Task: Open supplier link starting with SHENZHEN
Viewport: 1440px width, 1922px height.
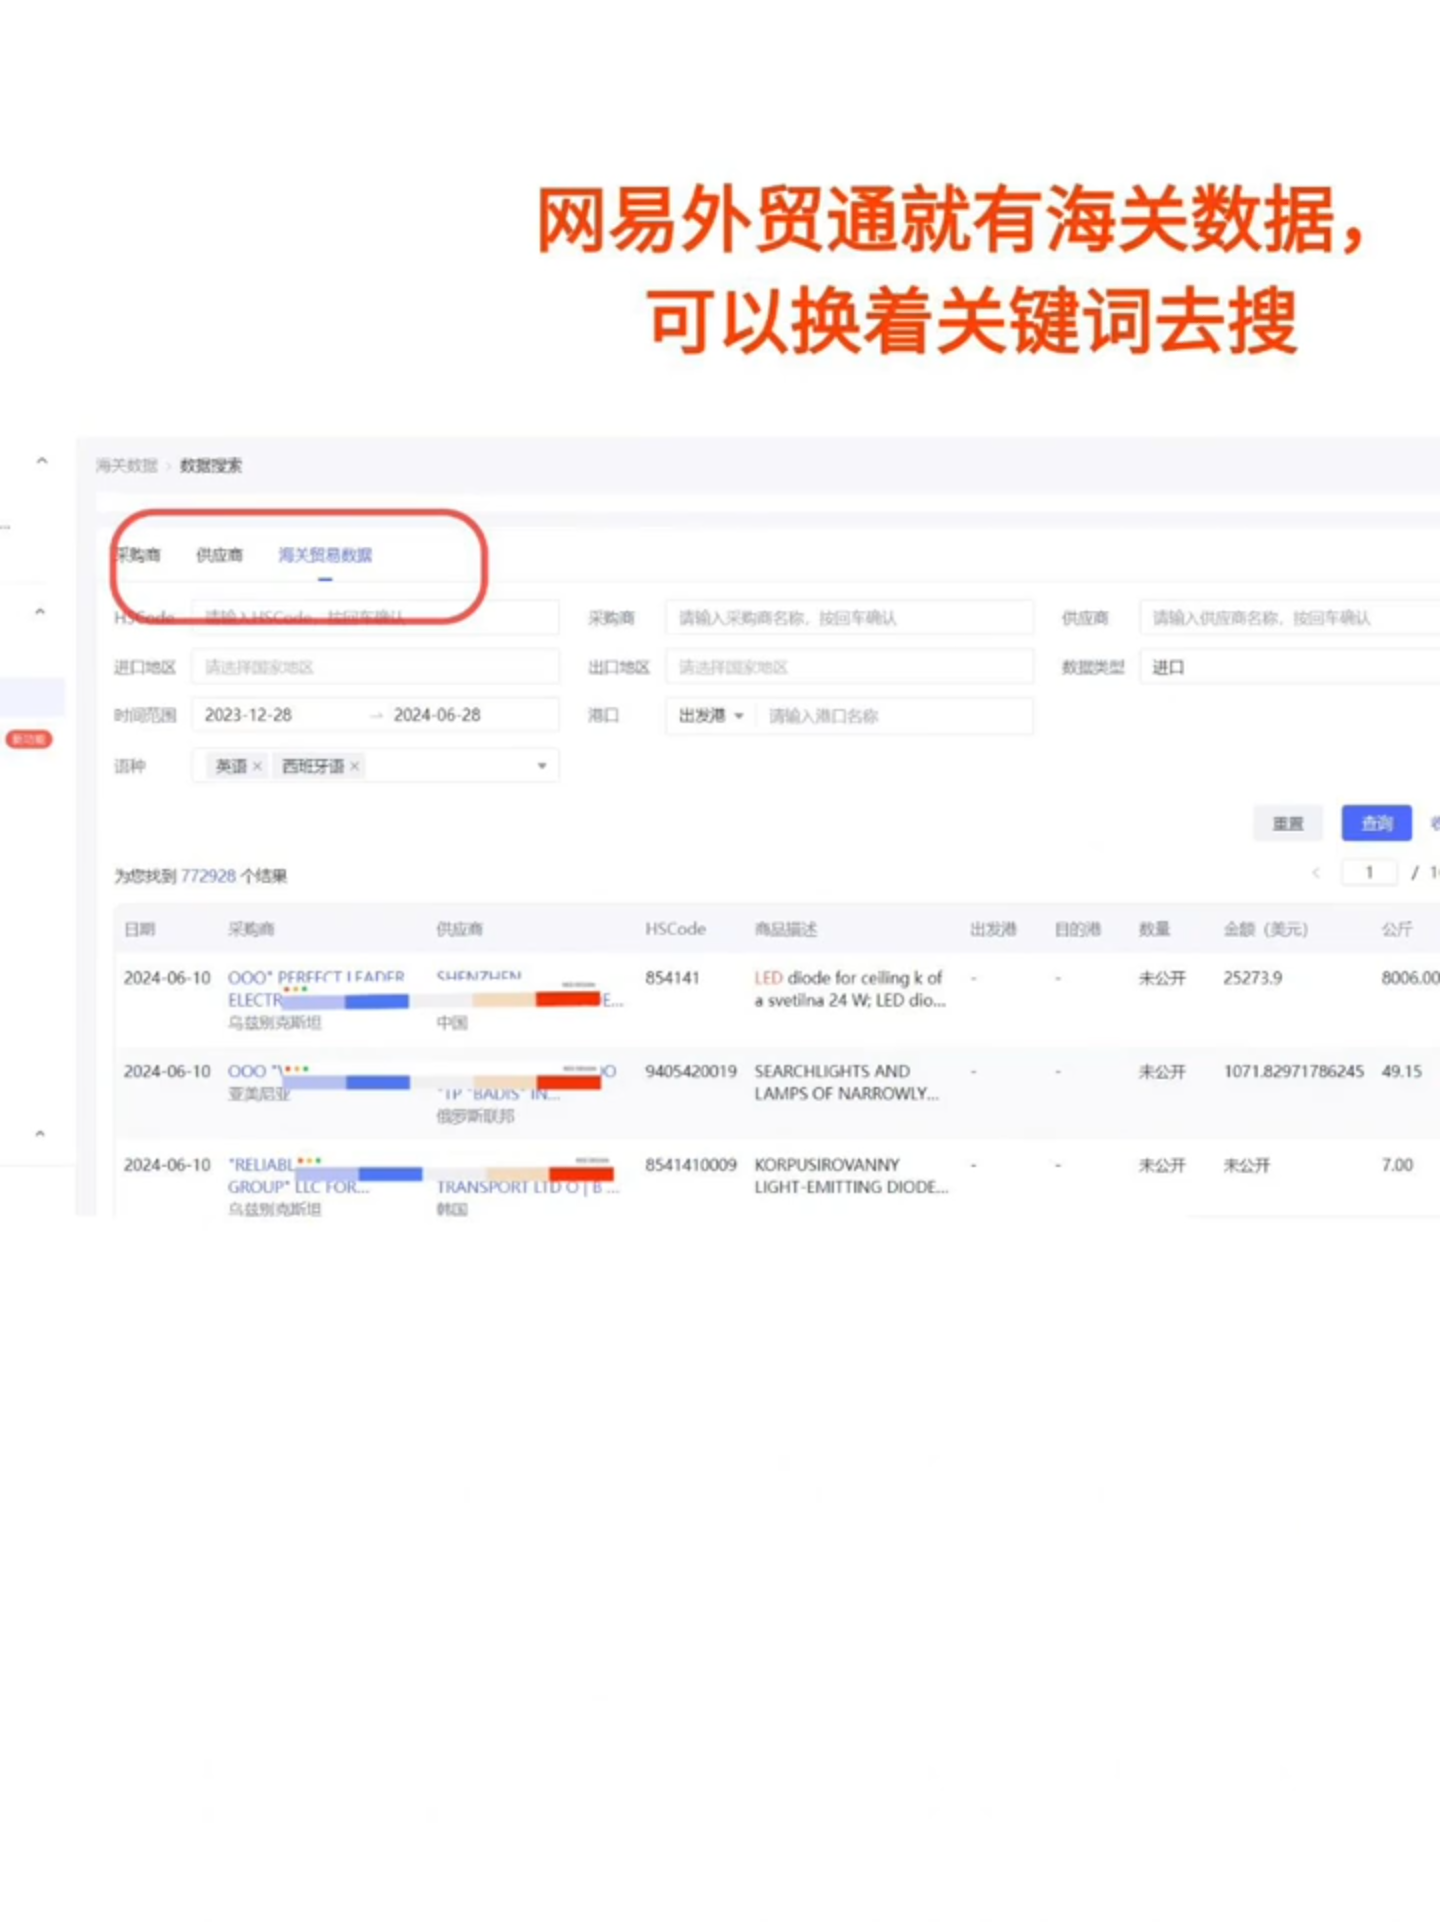Action: 479,976
